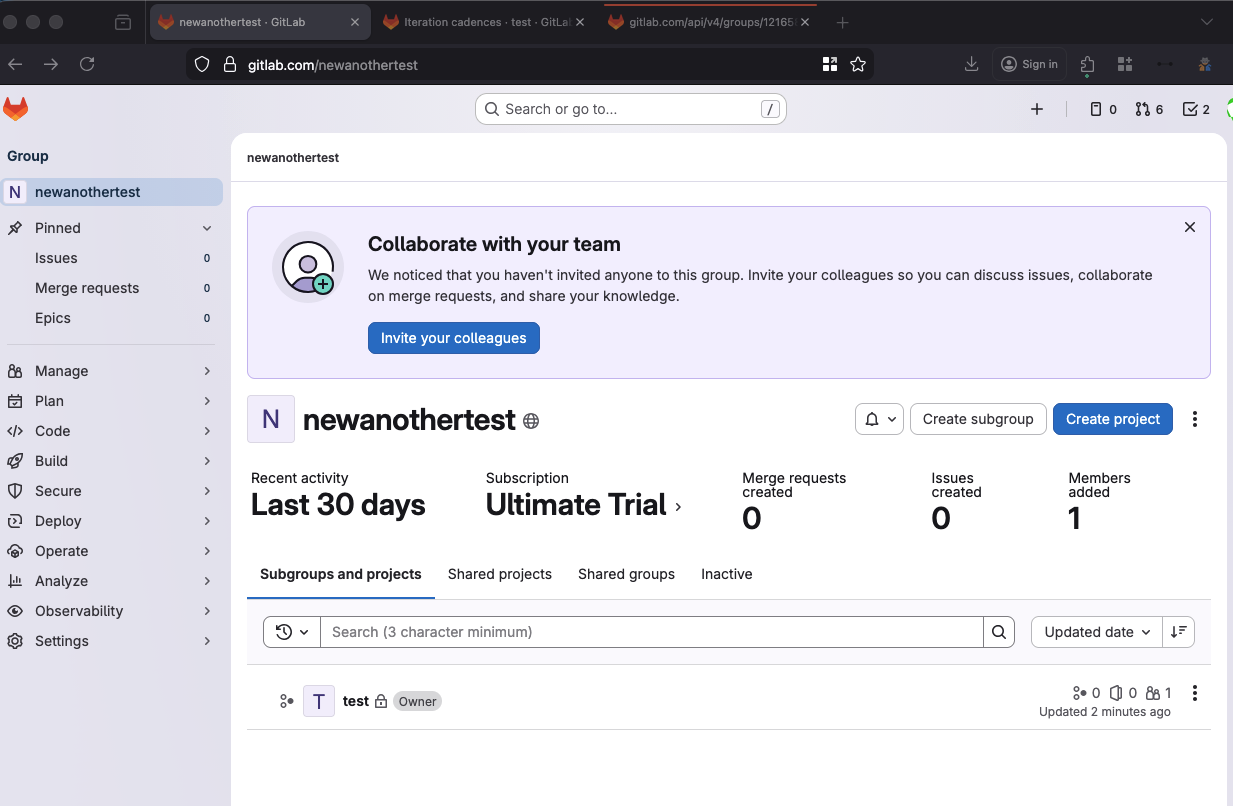Toggle the sort direction button

[1179, 632]
